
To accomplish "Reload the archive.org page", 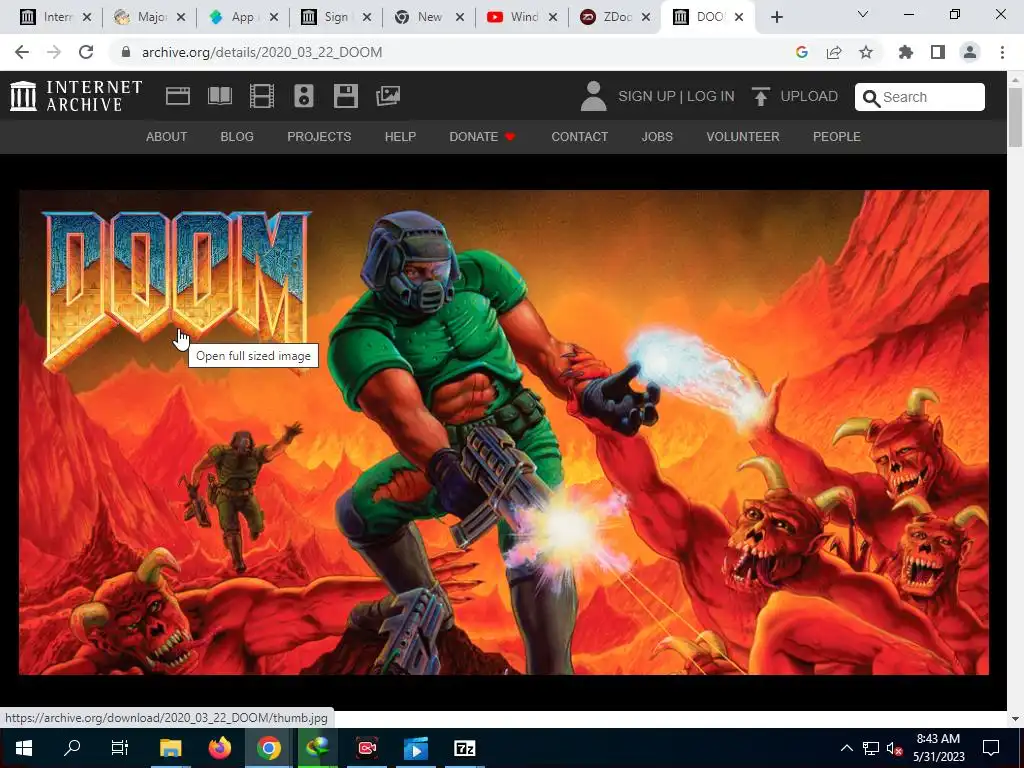I will click(x=86, y=52).
